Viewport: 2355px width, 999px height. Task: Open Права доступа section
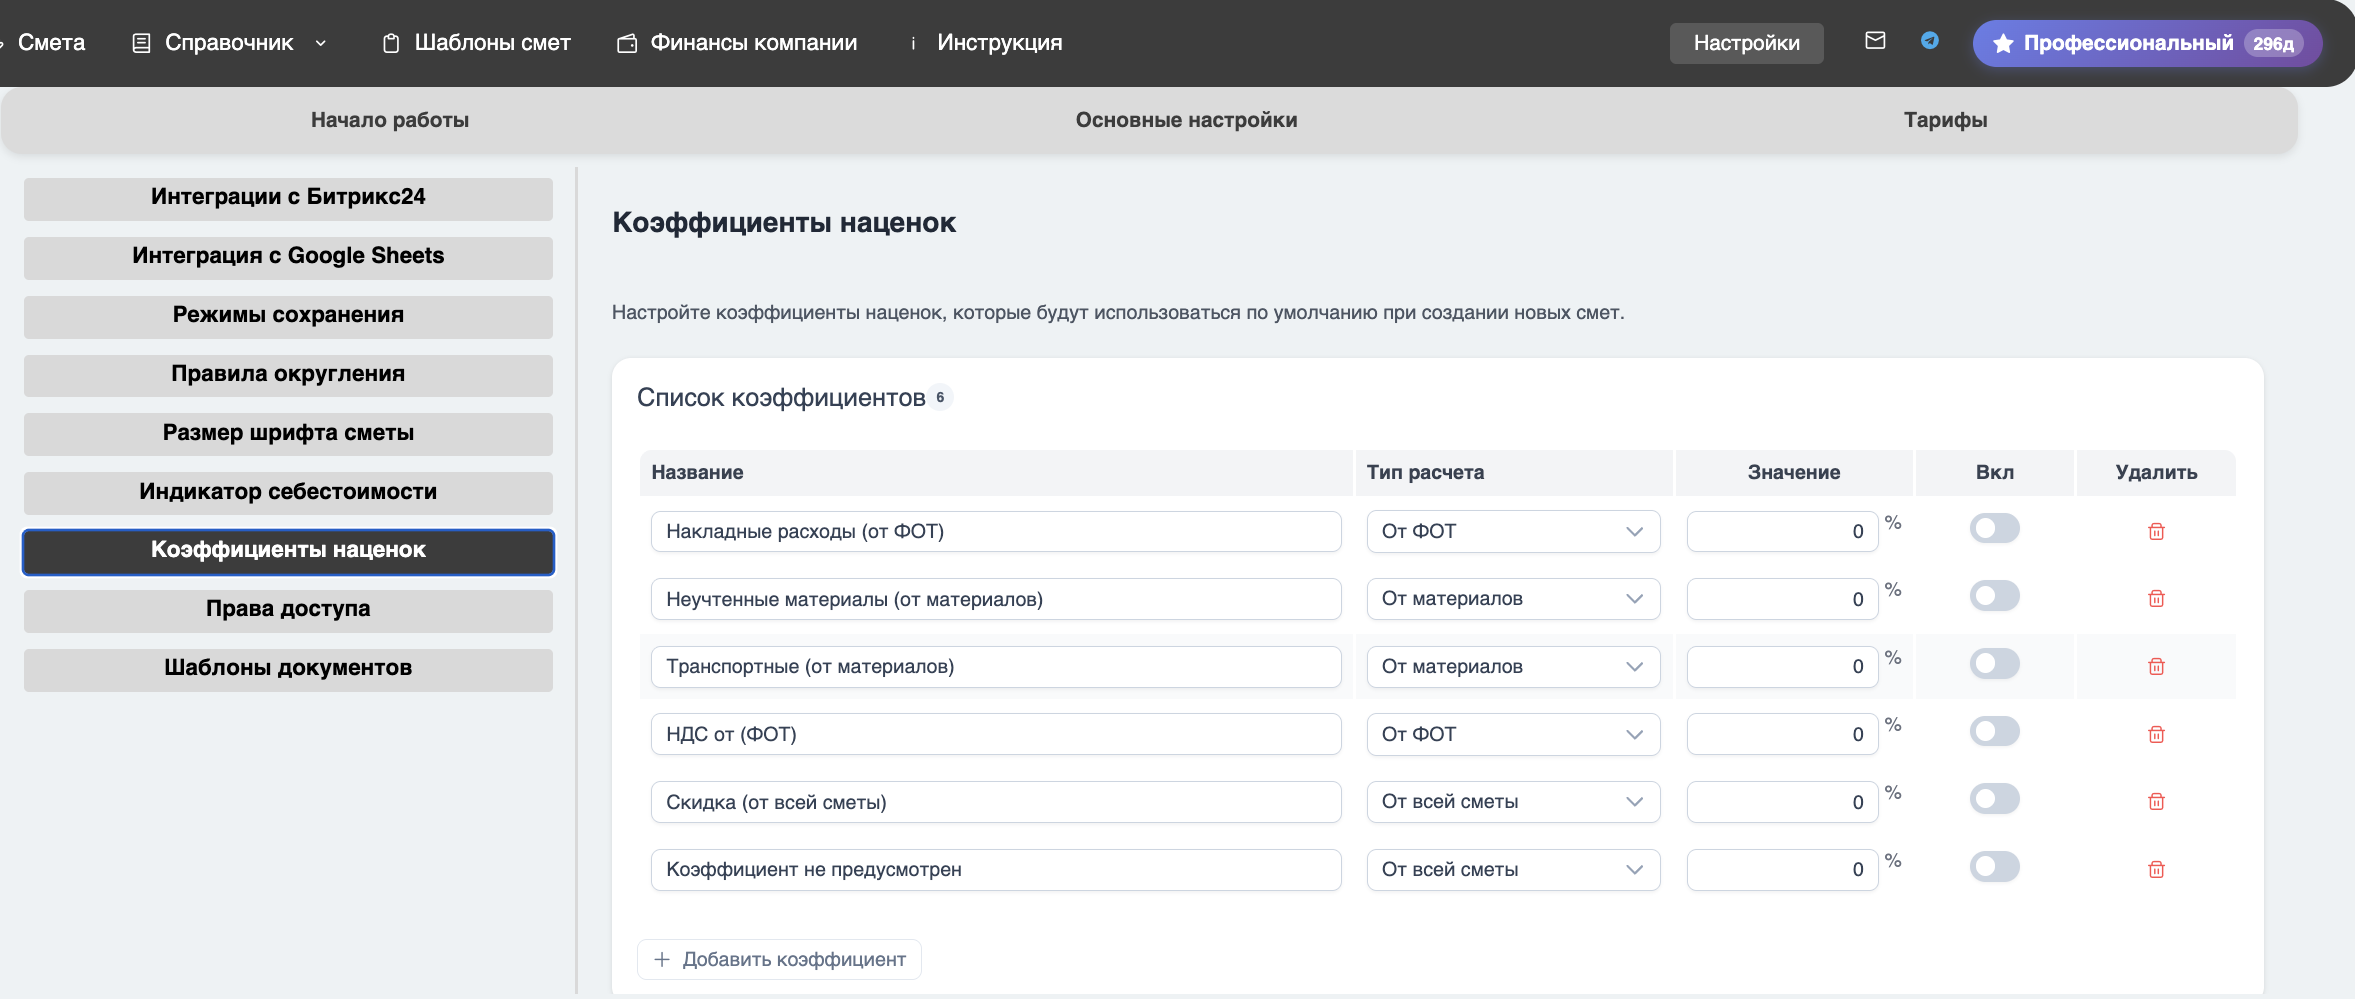[x=288, y=610]
